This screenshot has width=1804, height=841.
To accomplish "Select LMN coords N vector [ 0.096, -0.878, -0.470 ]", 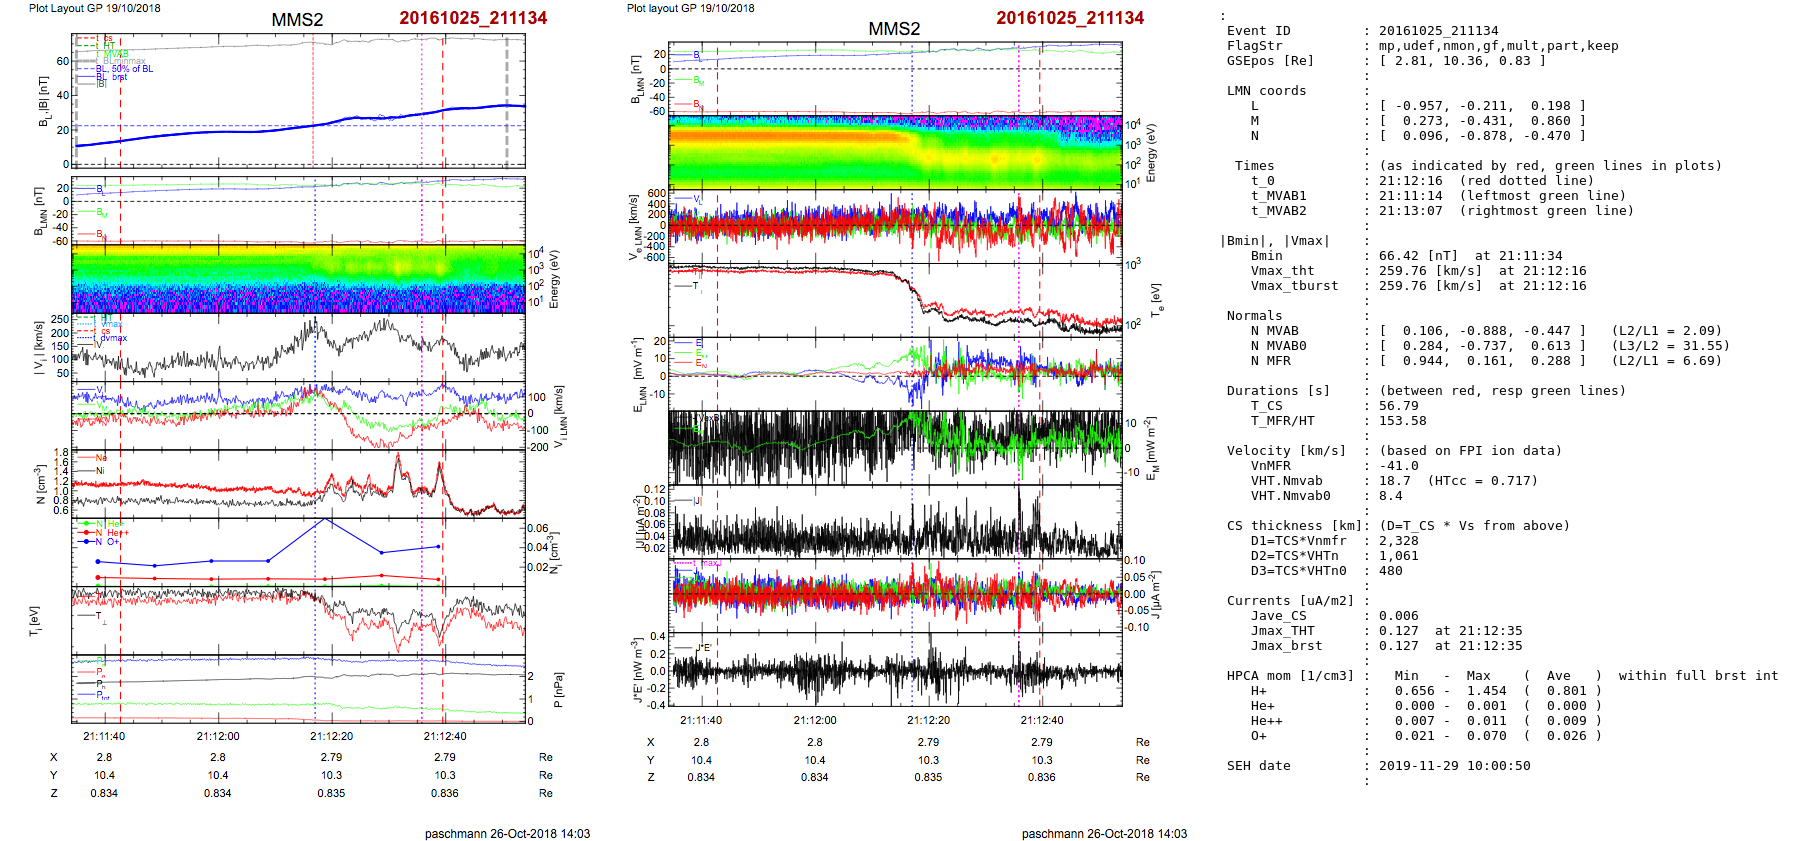I will coord(1482,136).
